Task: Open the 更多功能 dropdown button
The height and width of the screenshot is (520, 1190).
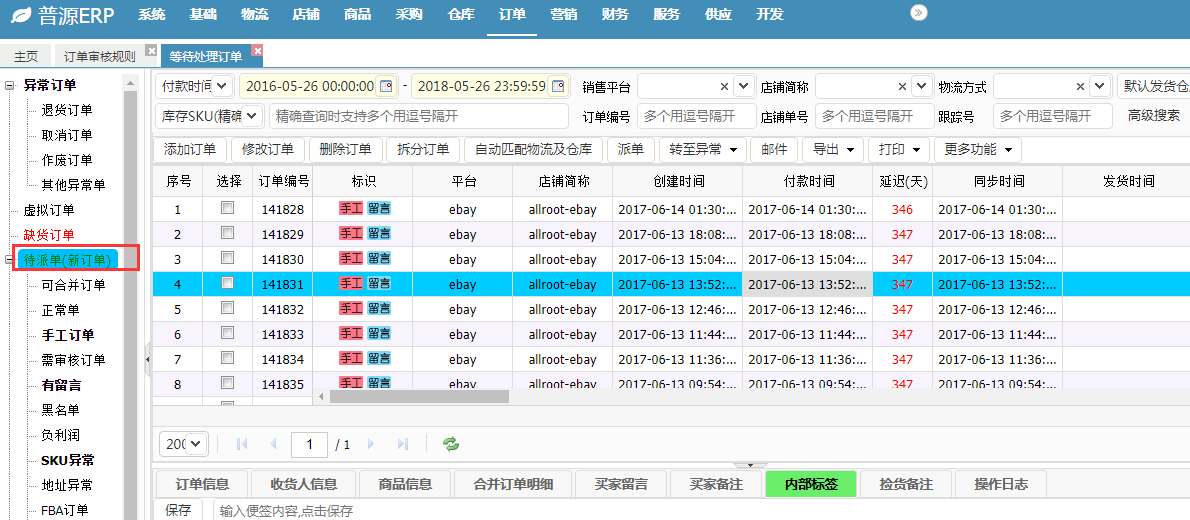Action: [x=978, y=150]
